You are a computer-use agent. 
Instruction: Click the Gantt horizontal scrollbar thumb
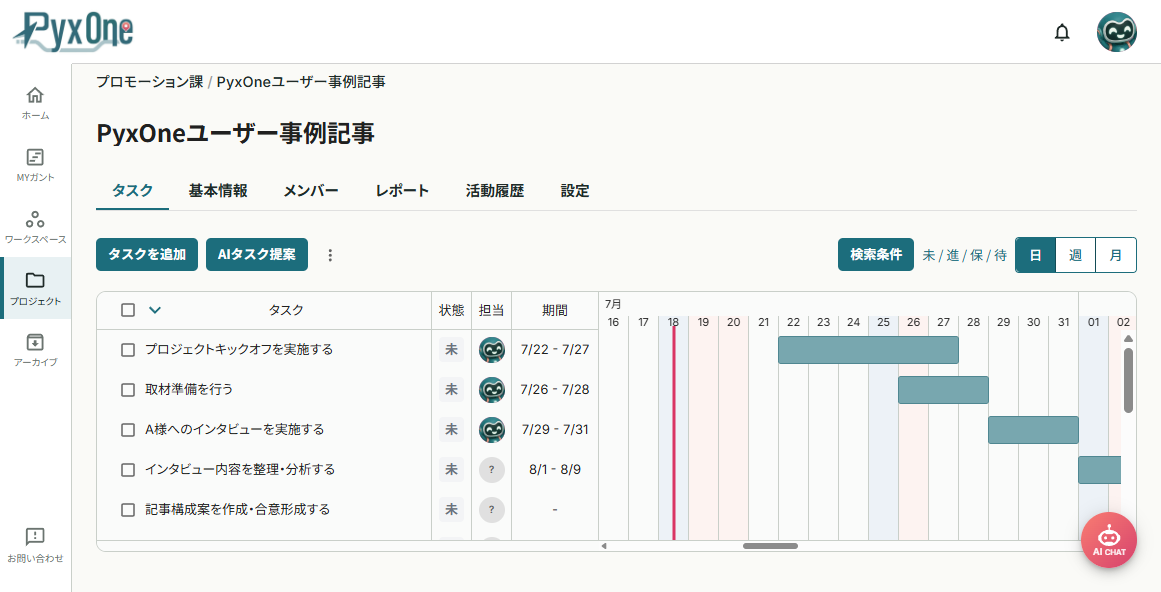(x=770, y=546)
